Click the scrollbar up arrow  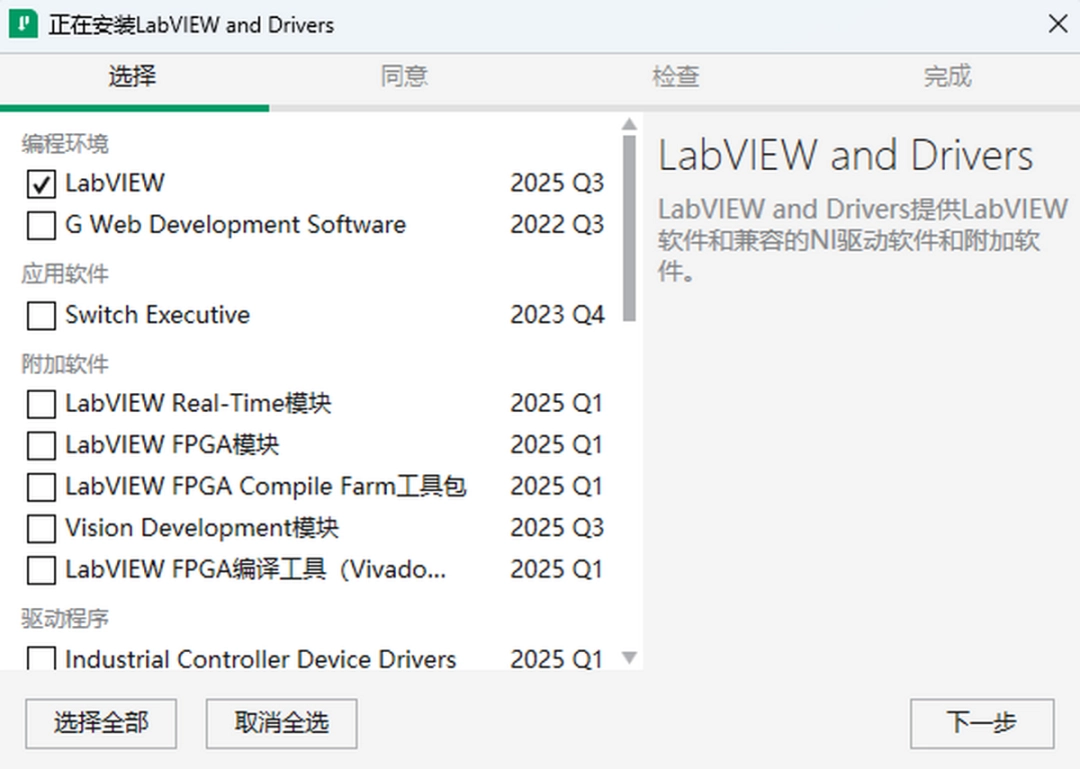tap(630, 122)
